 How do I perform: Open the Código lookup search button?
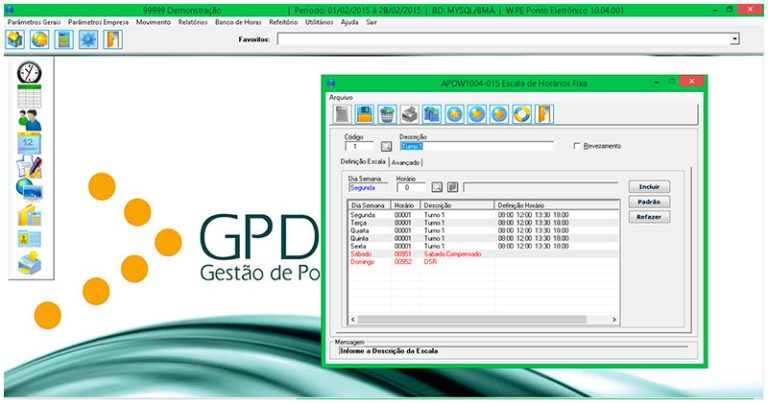(386, 147)
